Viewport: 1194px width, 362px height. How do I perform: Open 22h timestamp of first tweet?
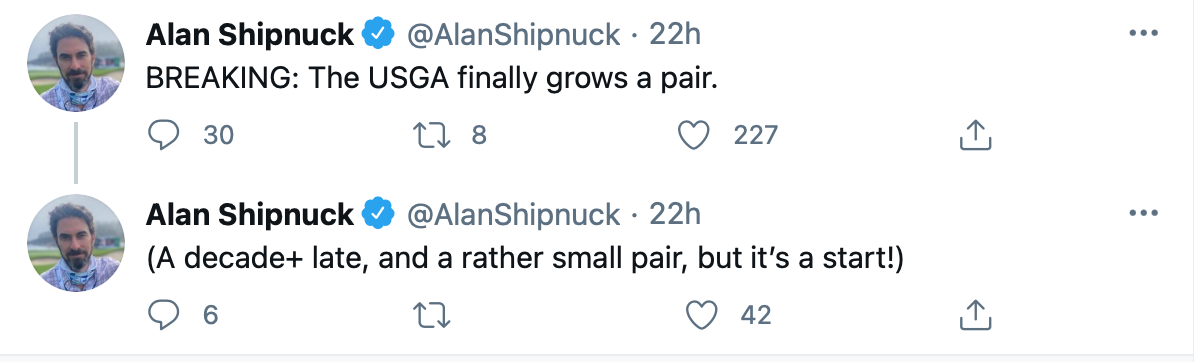(675, 34)
